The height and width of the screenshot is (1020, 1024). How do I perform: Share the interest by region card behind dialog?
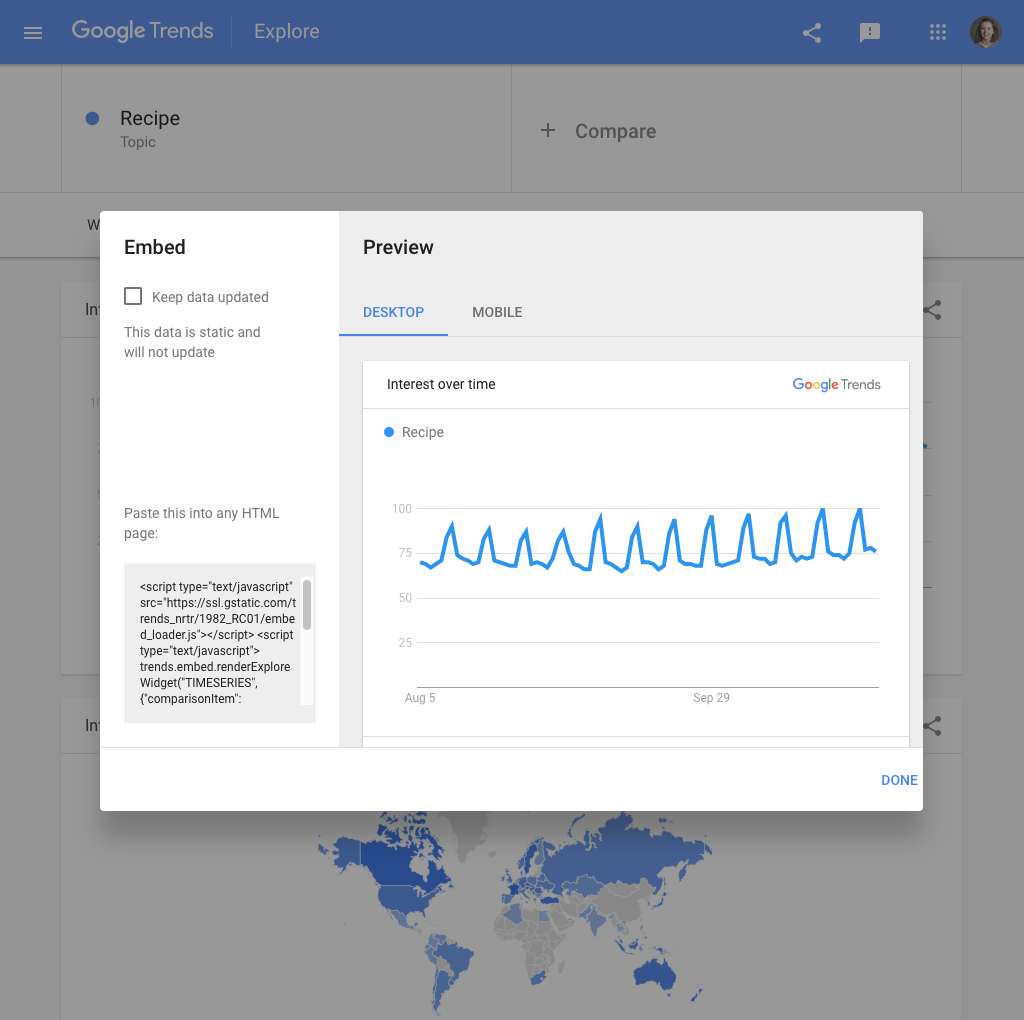coord(932,726)
